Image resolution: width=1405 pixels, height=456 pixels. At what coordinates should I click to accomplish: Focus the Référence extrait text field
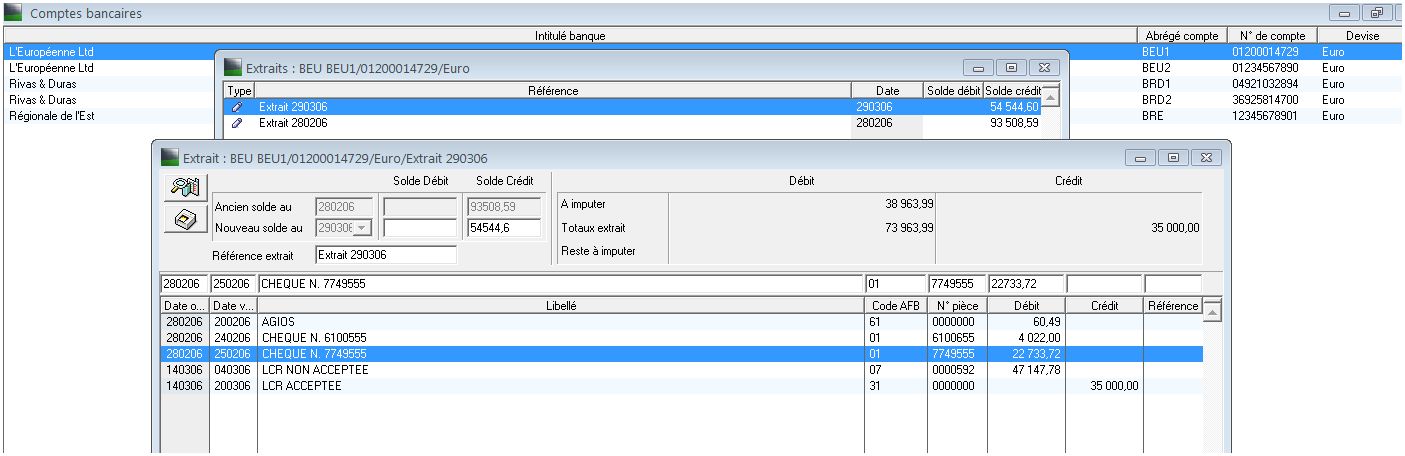tap(385, 255)
